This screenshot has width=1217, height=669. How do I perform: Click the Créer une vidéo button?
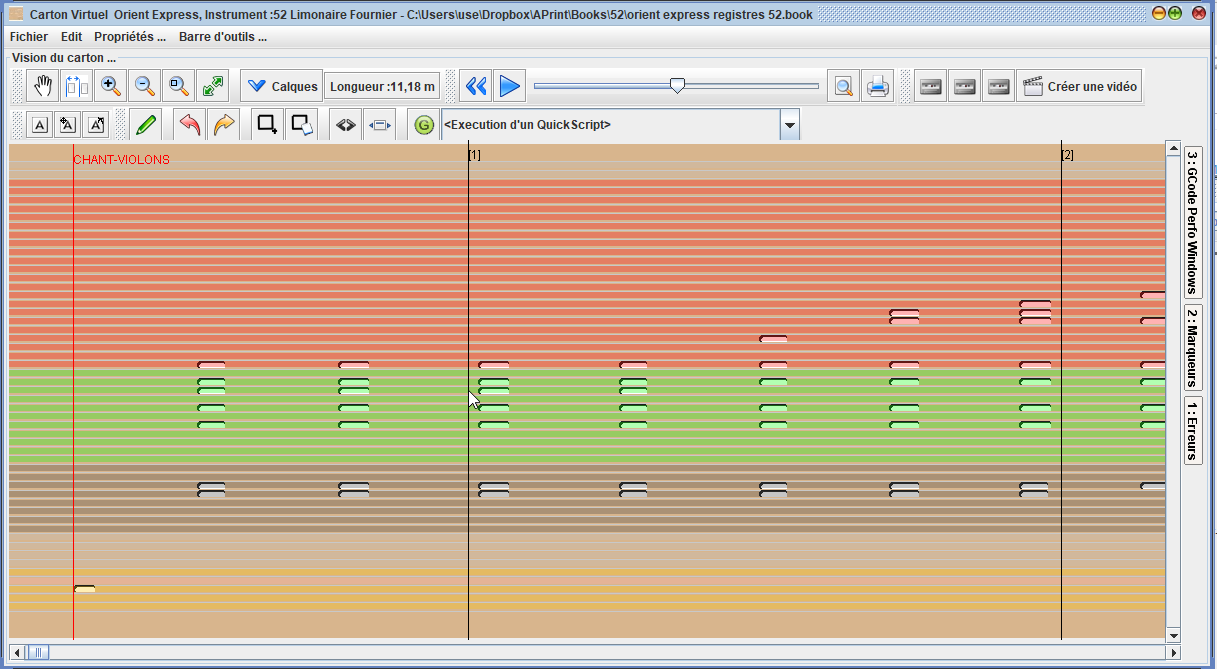(1079, 87)
